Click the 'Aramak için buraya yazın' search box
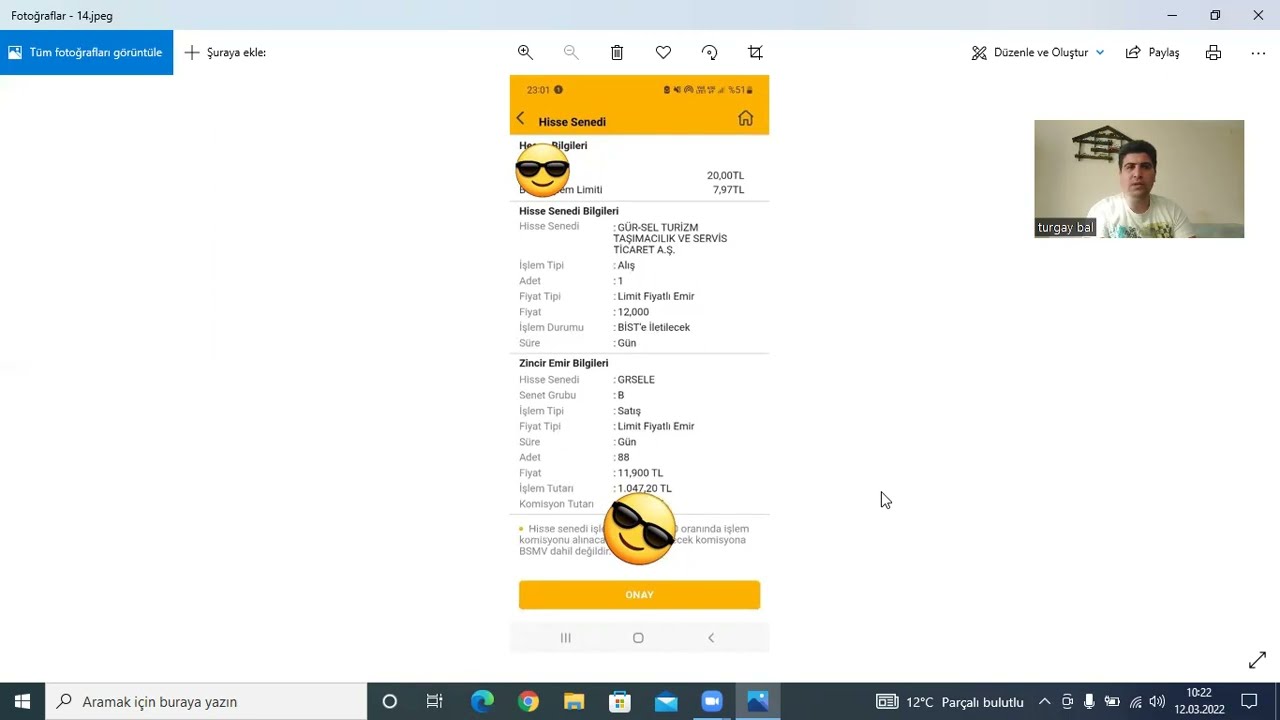1280x720 pixels. coord(207,701)
